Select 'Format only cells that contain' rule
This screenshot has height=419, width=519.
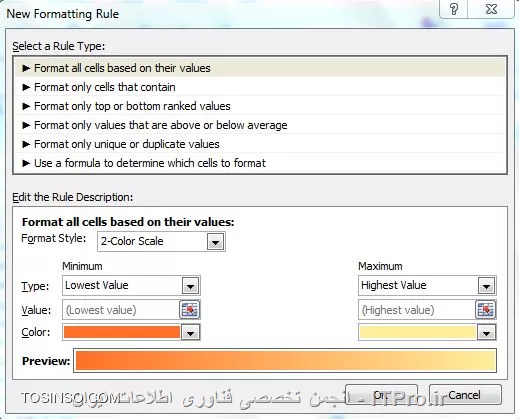coord(260,87)
